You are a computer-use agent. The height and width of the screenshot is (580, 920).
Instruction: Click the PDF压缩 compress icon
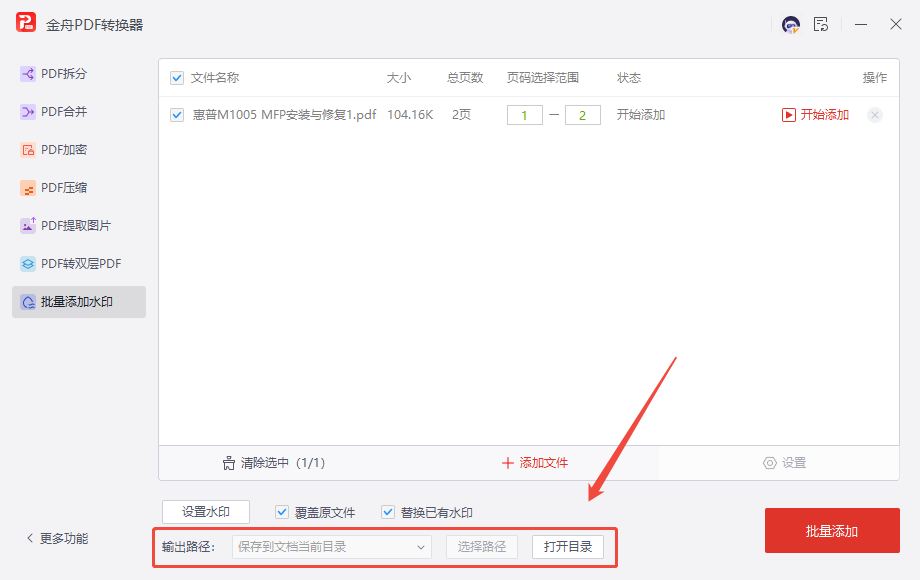pos(28,188)
